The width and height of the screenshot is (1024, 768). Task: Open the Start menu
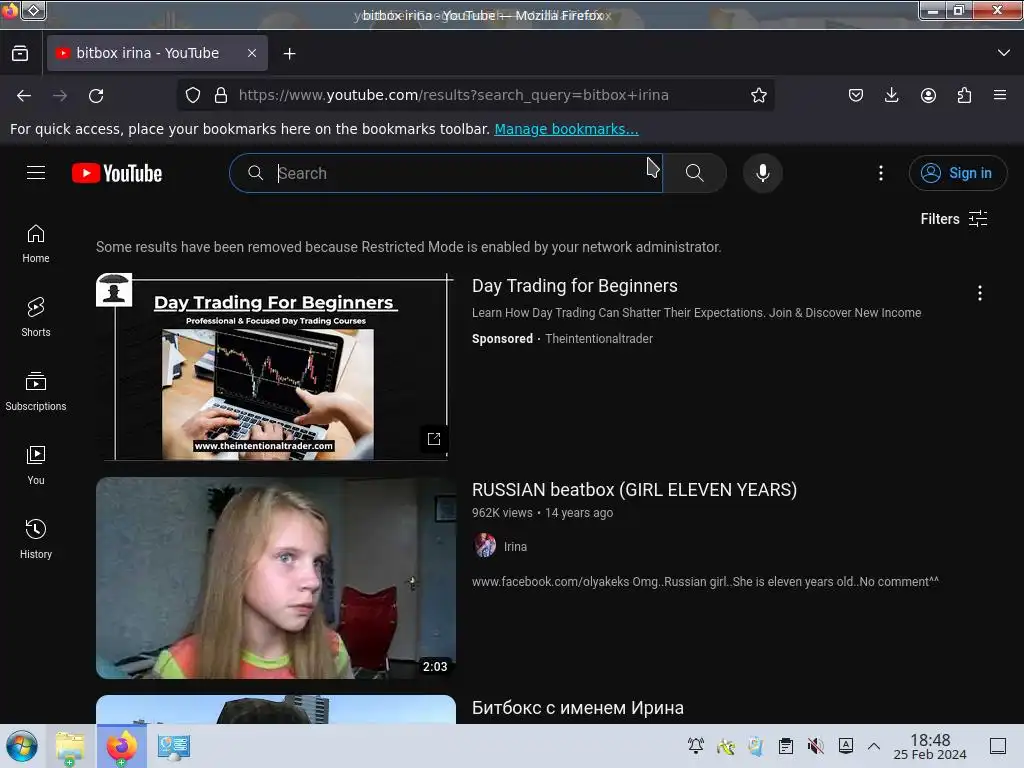click(22, 746)
